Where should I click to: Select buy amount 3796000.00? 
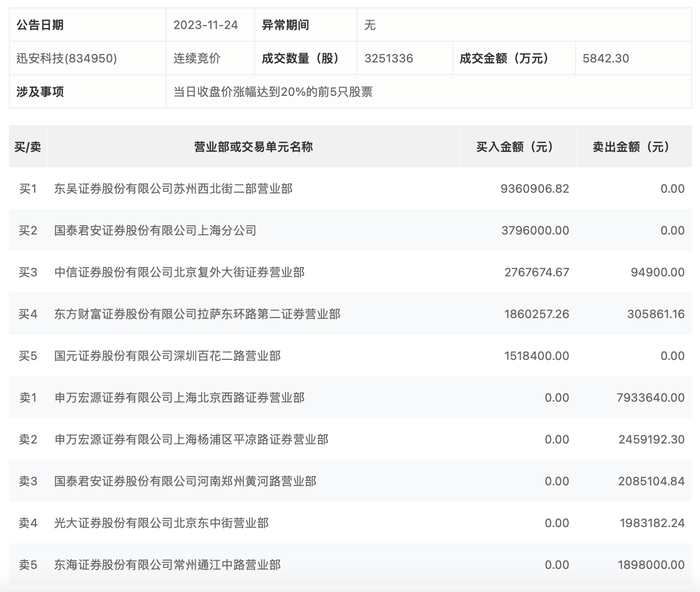click(535, 230)
